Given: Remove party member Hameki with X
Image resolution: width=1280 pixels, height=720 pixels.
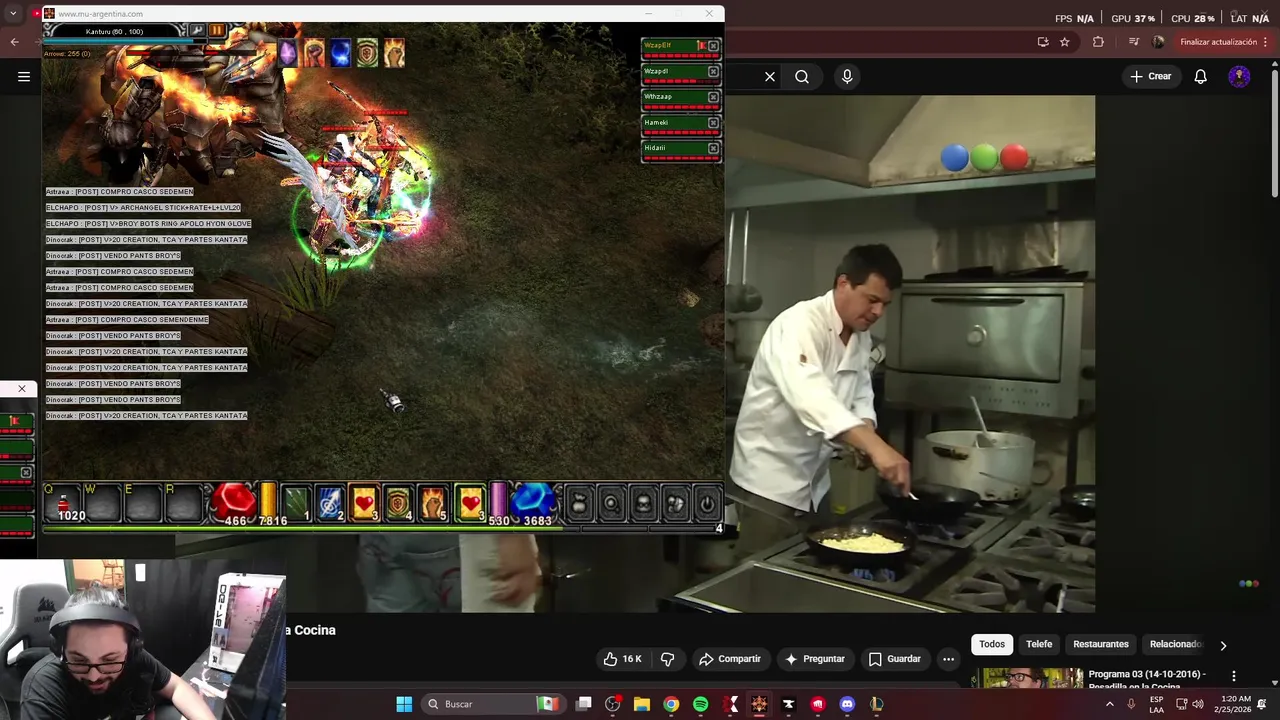Looking at the screenshot, I should [713, 123].
